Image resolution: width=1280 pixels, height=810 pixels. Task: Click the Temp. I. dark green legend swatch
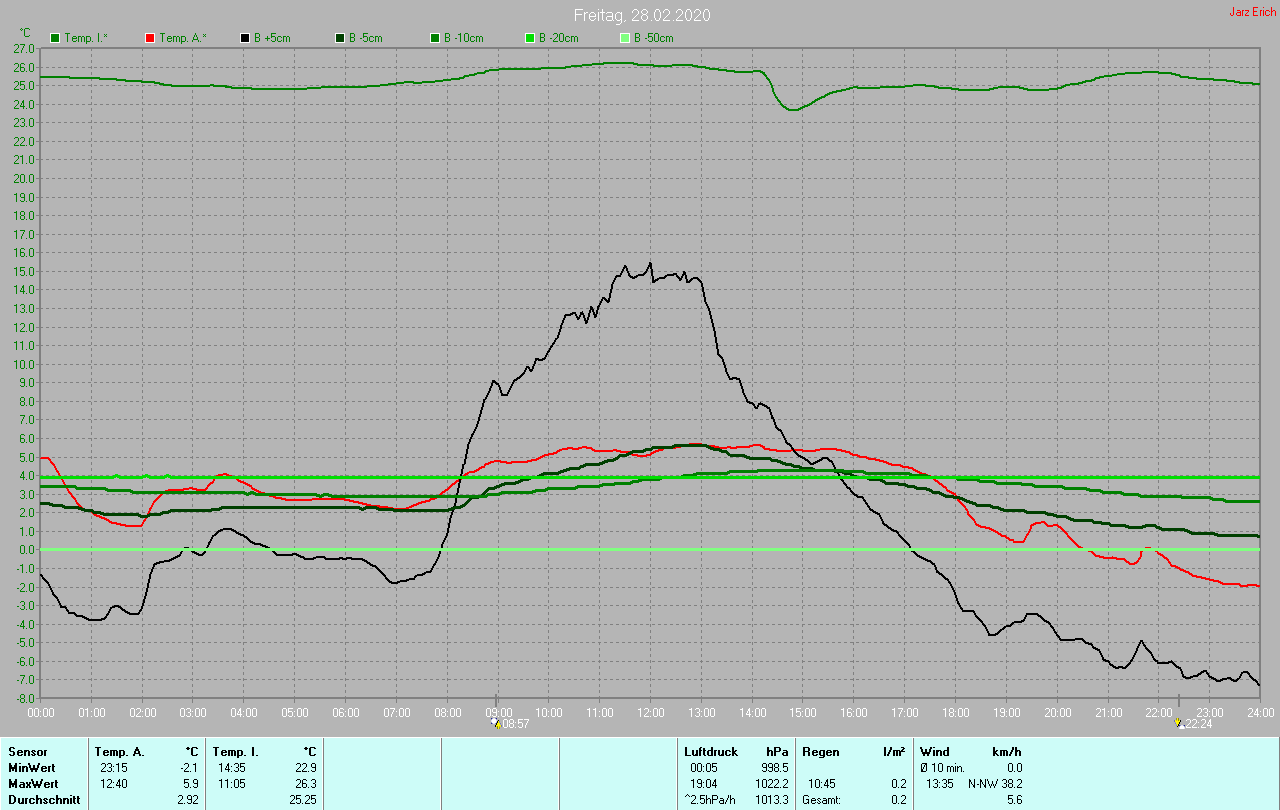click(55, 38)
